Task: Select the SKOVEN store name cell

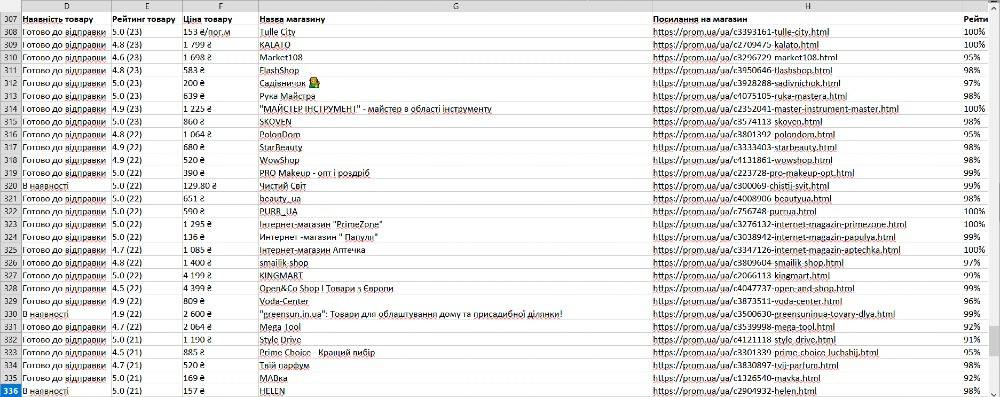Action: click(455, 121)
